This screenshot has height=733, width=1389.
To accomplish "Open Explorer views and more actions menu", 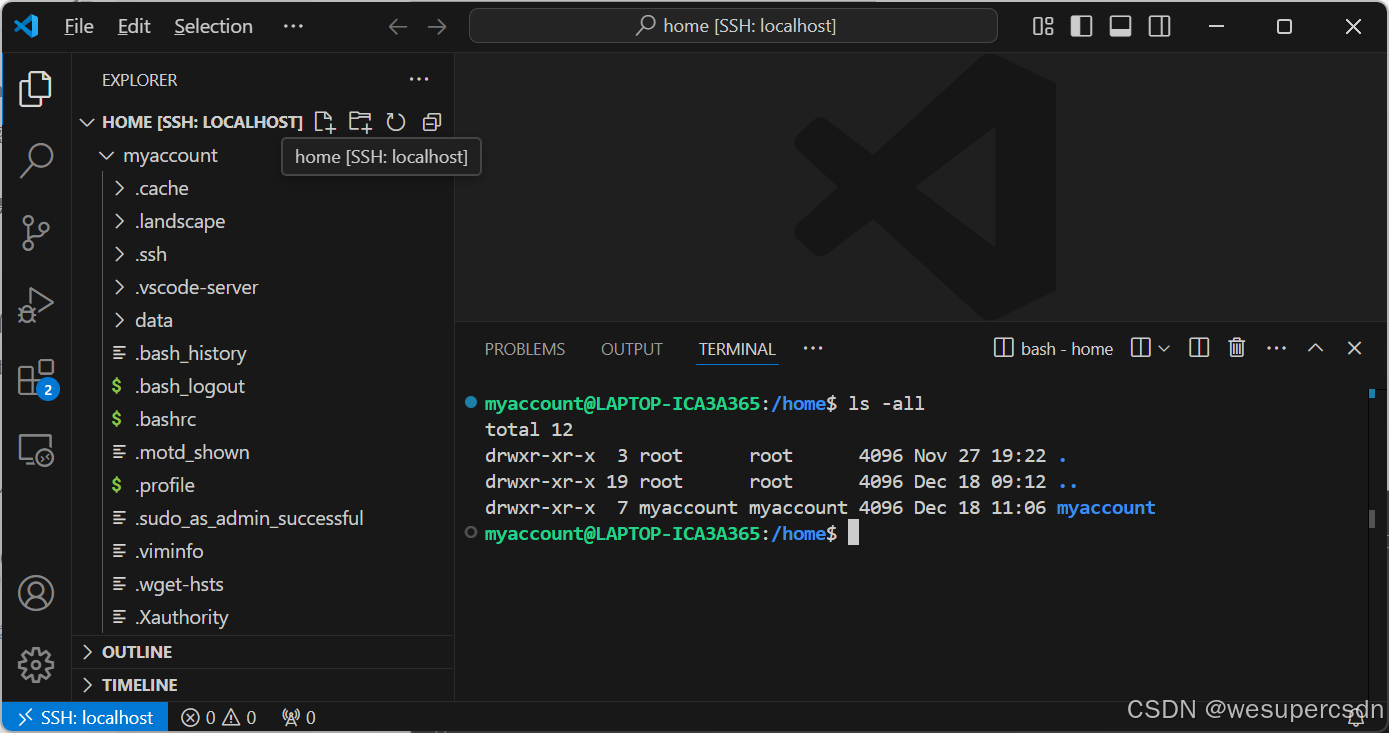I will (x=419, y=80).
